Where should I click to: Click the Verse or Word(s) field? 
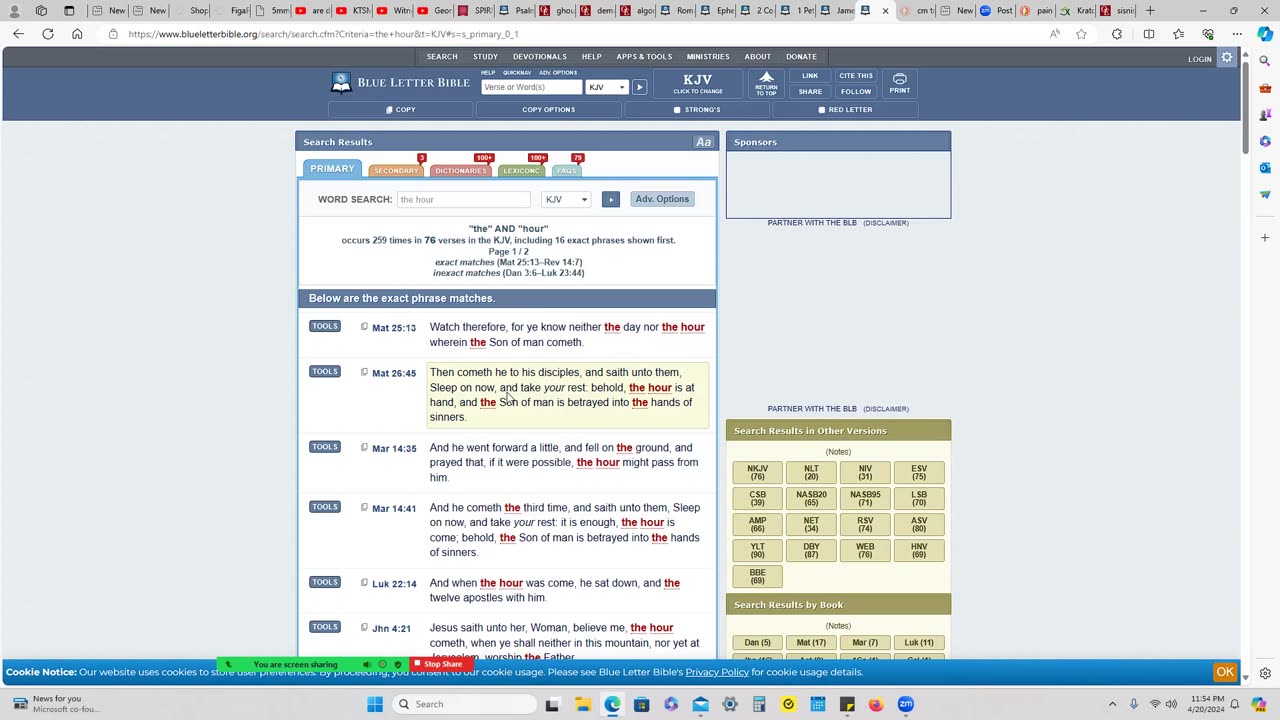[x=531, y=87]
